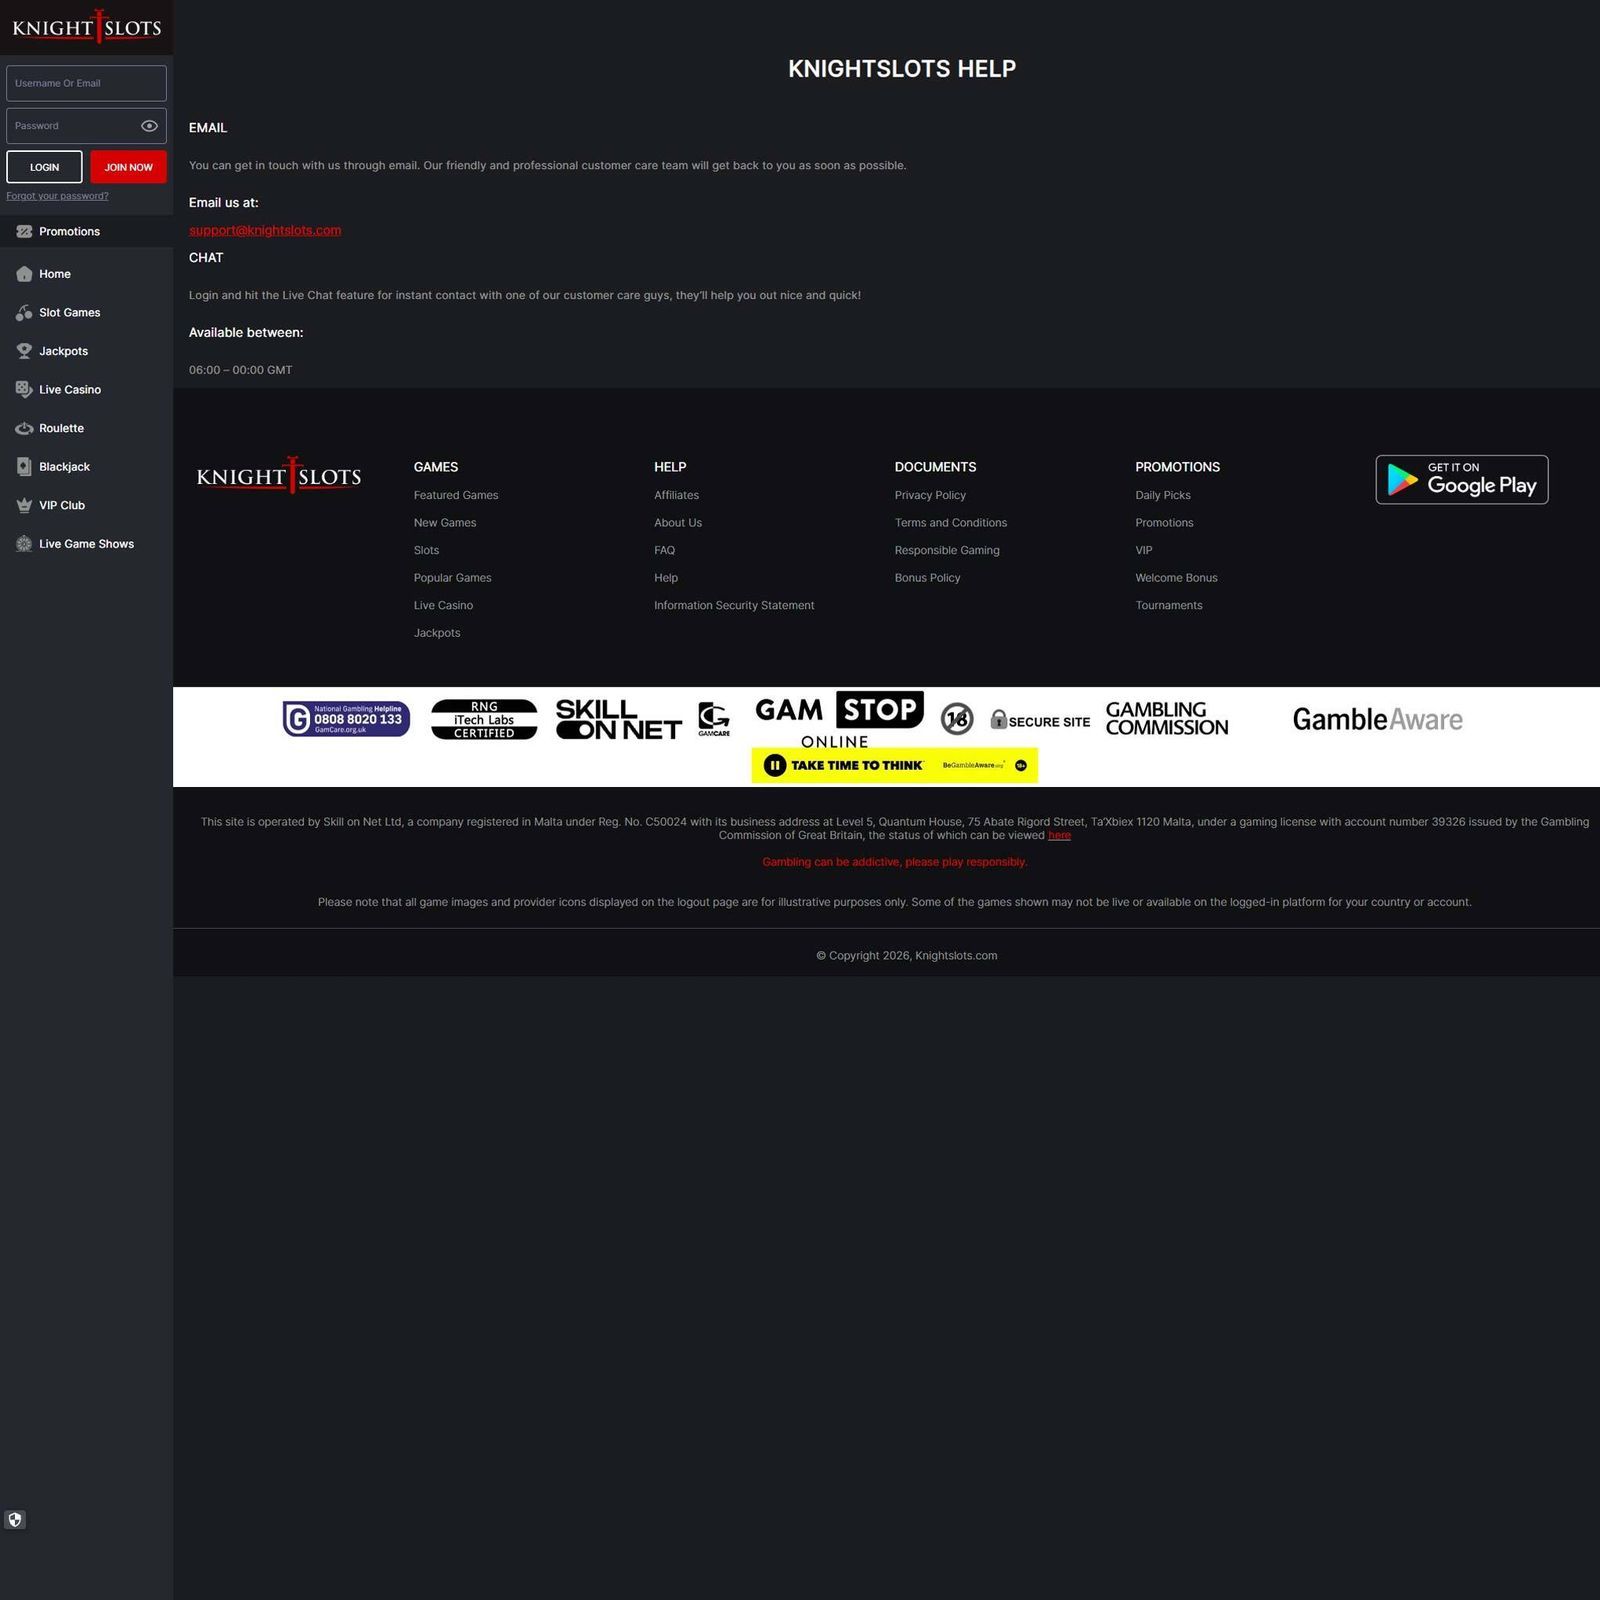Open Privacy Policy footer link

(930, 495)
